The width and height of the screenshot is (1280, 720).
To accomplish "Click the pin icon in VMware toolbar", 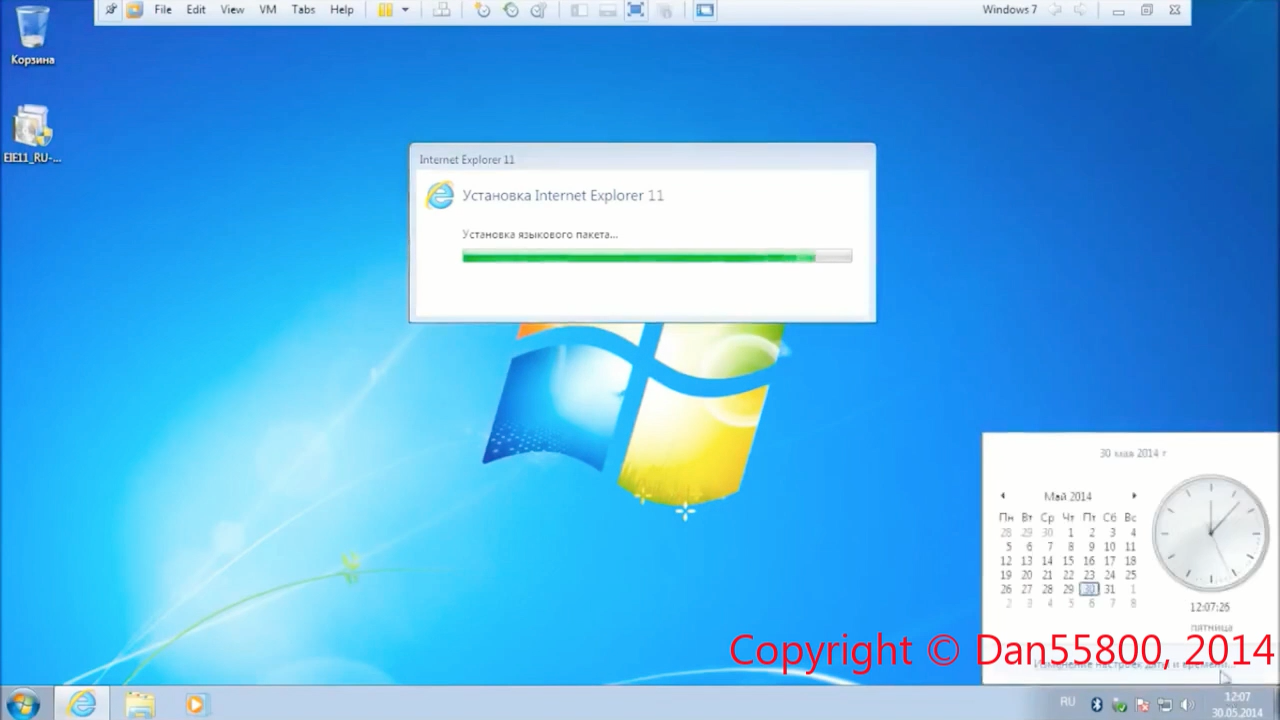I will (x=111, y=10).
